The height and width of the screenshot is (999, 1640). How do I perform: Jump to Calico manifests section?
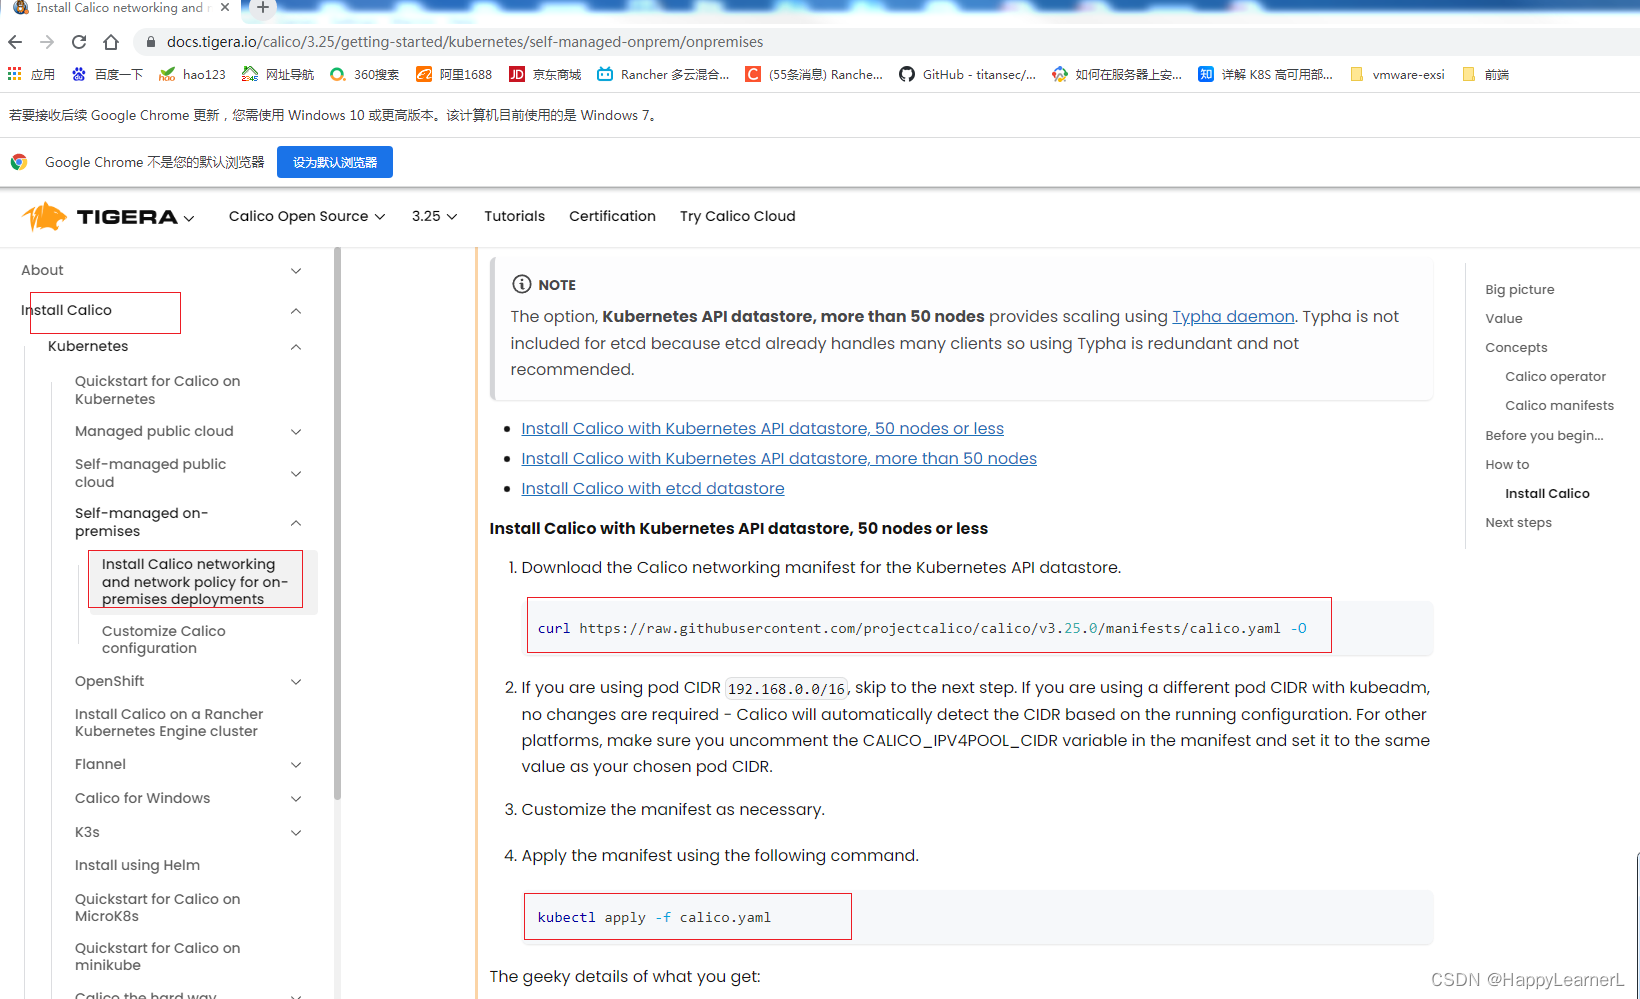click(x=1559, y=405)
